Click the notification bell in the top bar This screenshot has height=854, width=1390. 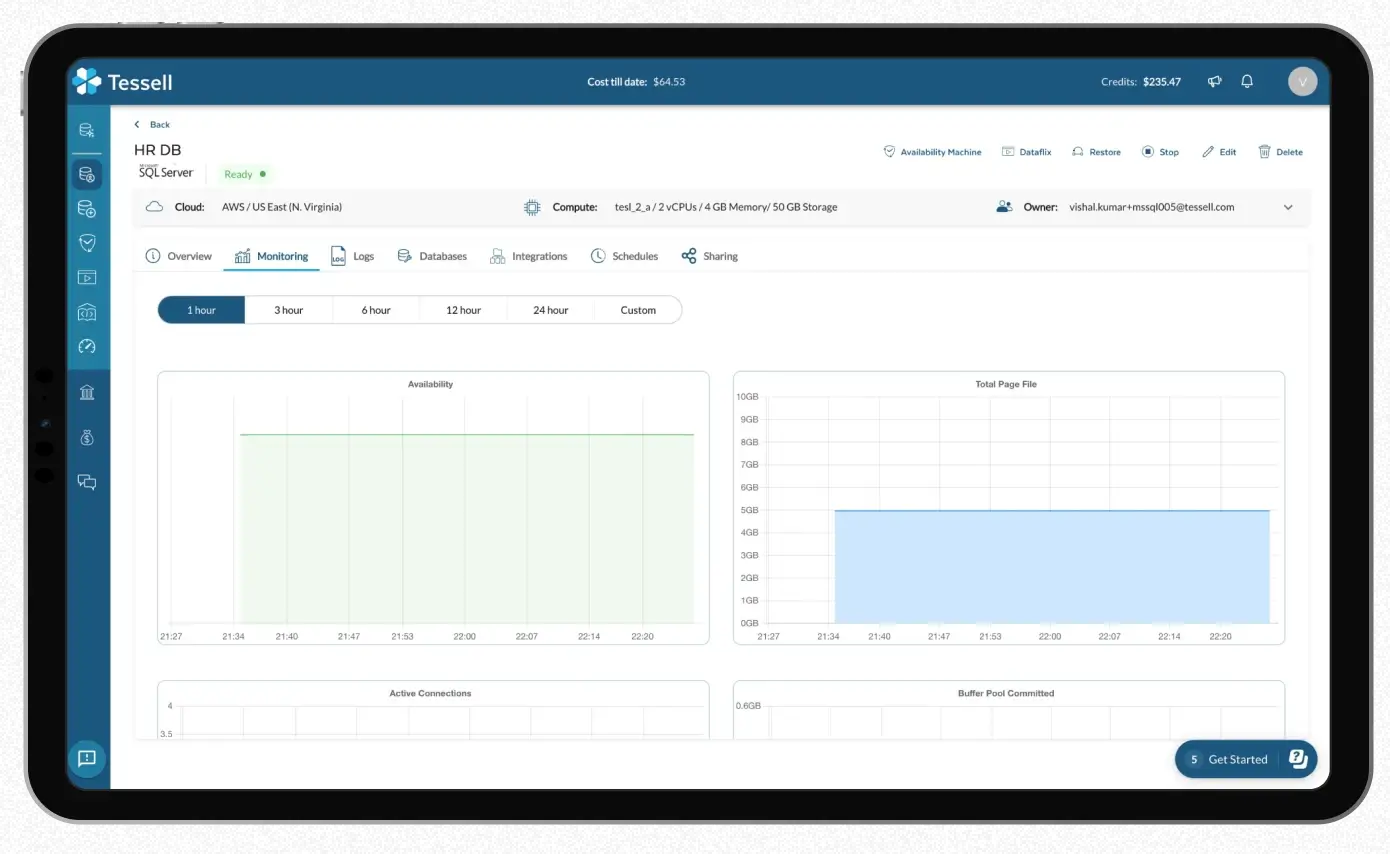point(1247,81)
